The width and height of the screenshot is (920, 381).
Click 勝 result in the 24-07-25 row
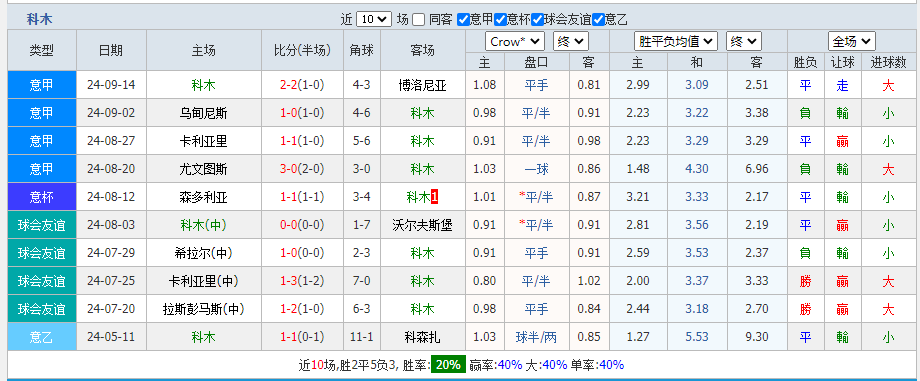click(806, 281)
